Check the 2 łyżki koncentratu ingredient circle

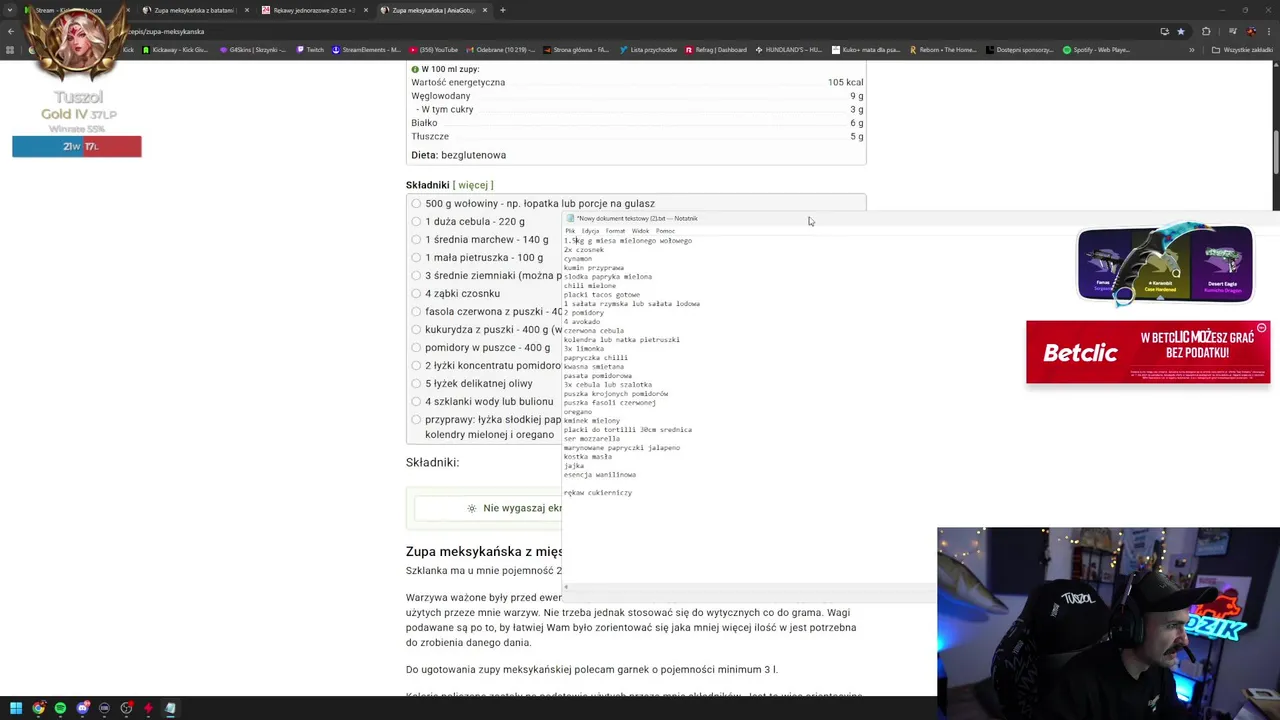click(416, 365)
